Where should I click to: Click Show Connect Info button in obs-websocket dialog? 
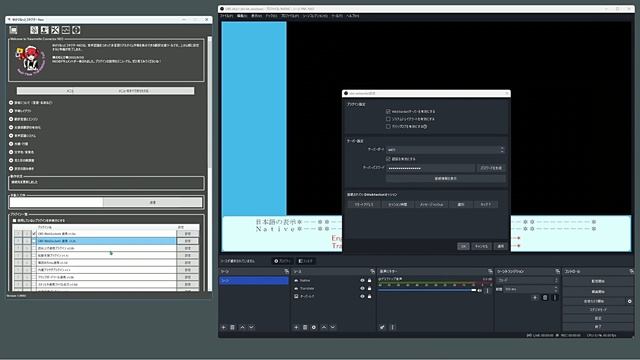point(445,178)
